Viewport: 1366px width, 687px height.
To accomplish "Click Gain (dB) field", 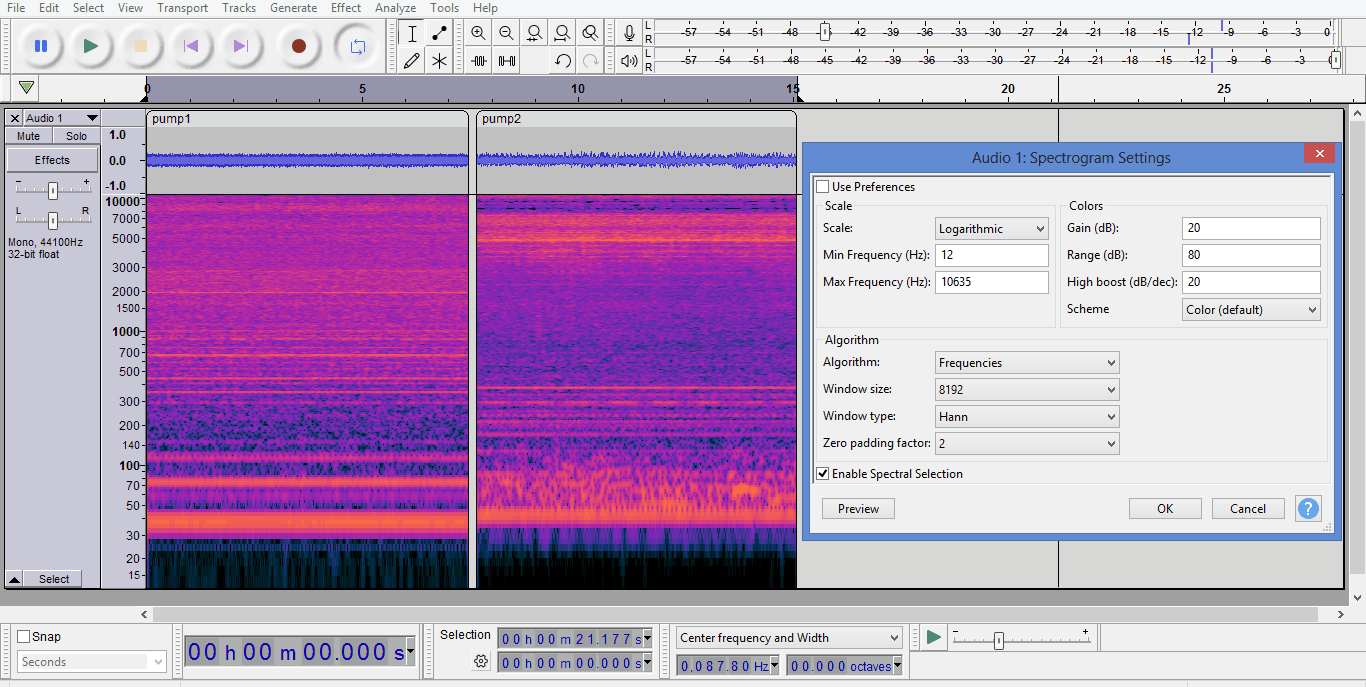I will click(1251, 228).
